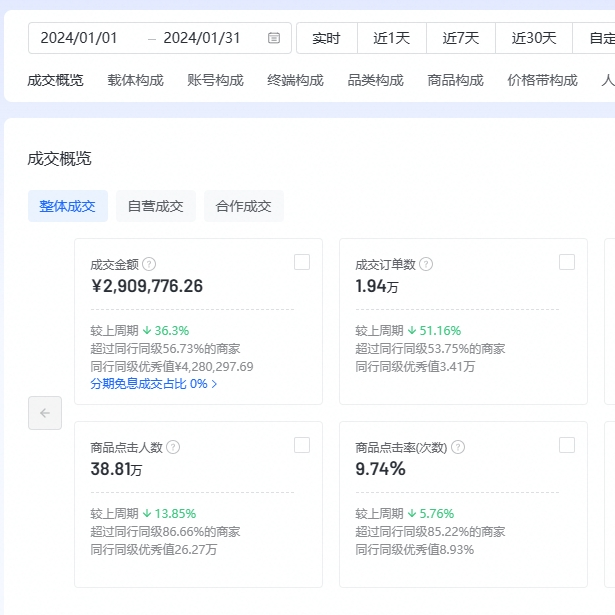
Task: Click the end date 2024/01/31 field
Action: (202, 38)
